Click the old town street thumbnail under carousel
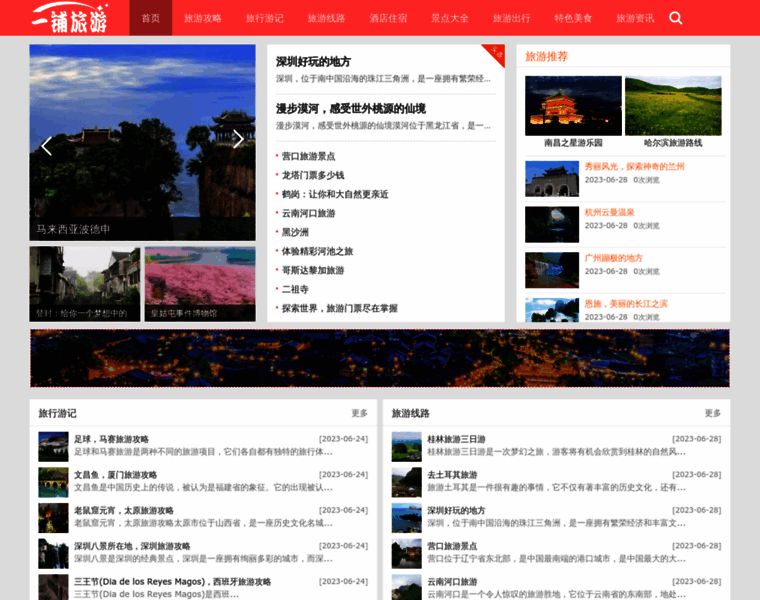 [x=85, y=284]
